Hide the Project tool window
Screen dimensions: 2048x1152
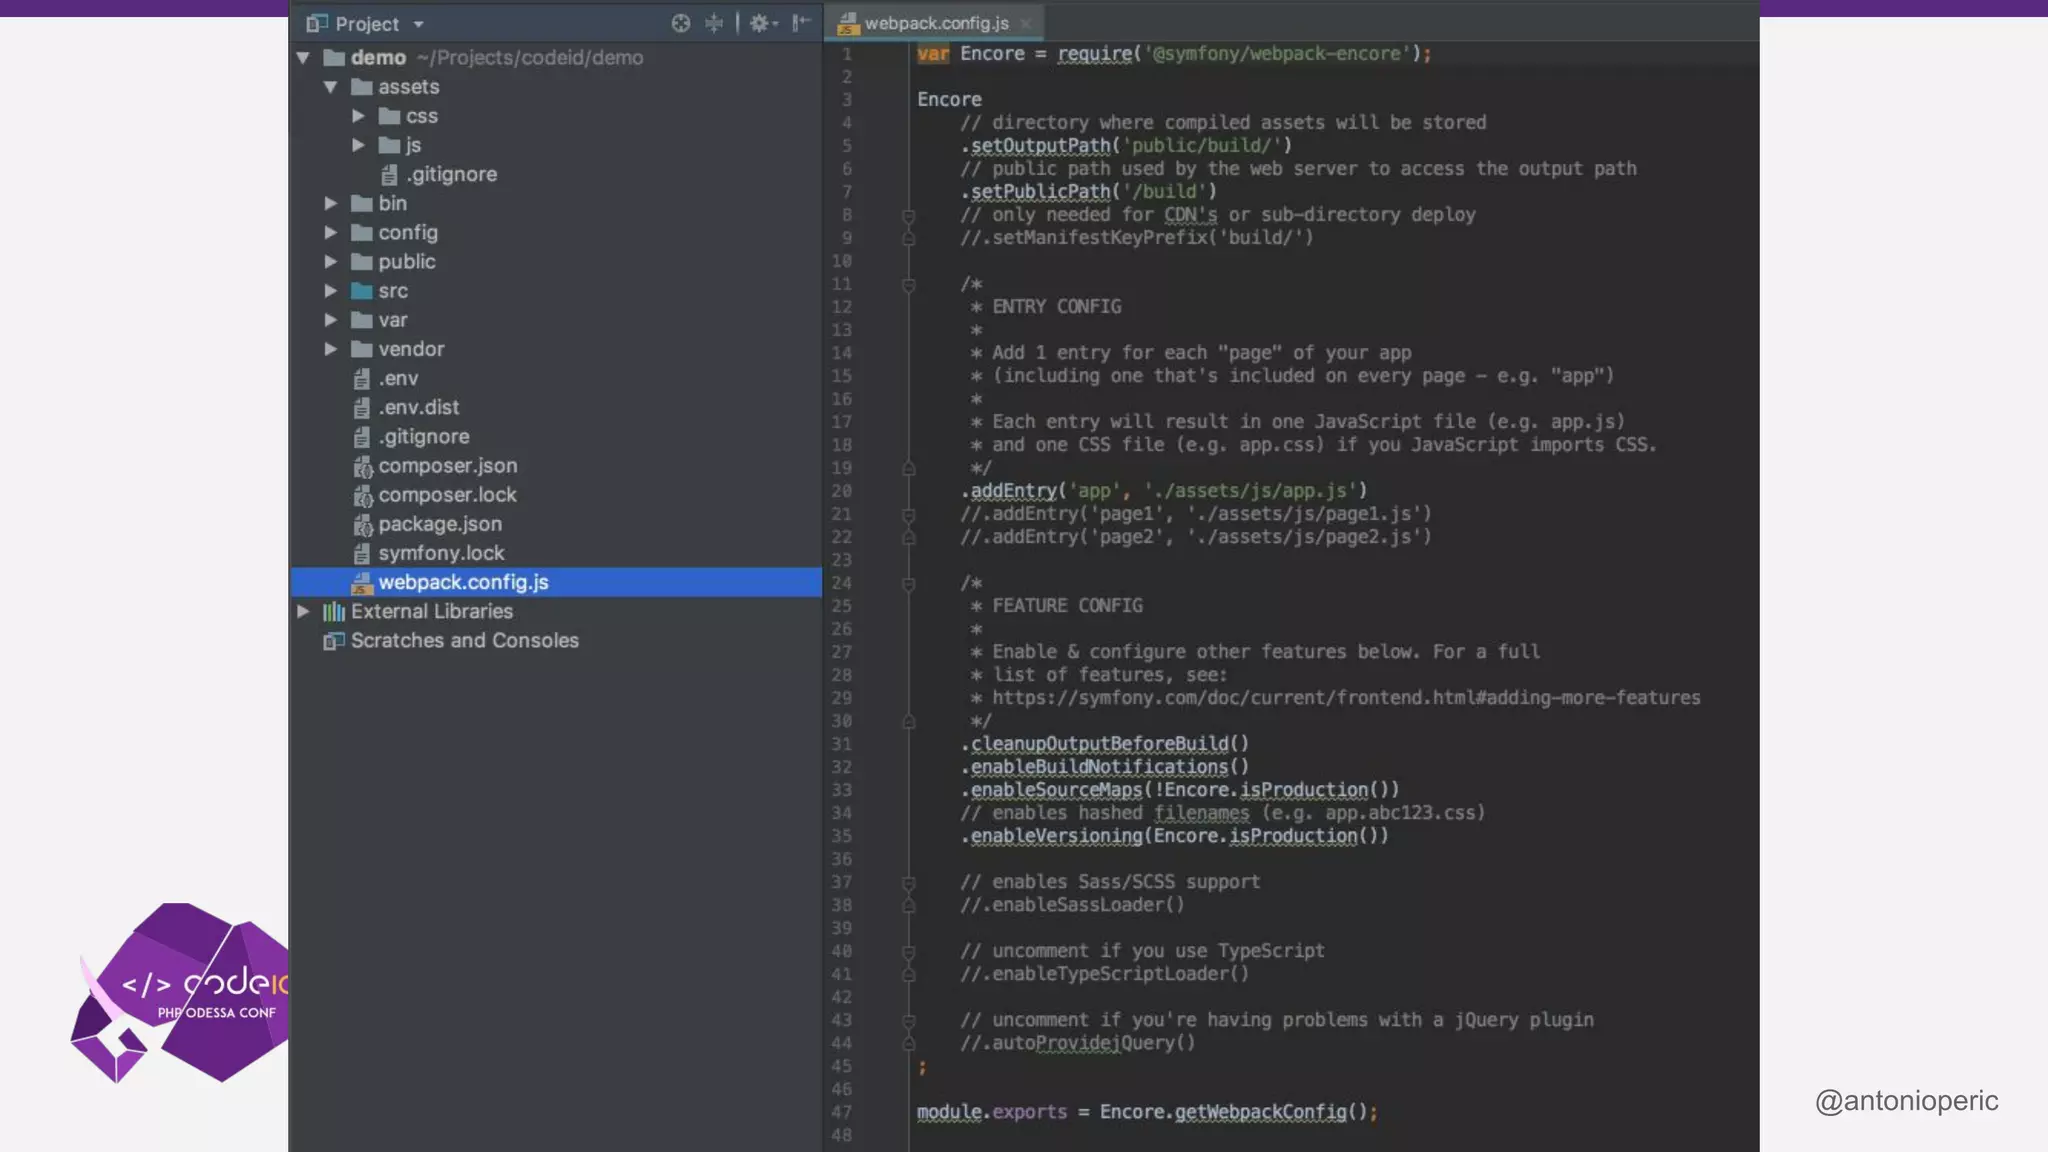(801, 23)
